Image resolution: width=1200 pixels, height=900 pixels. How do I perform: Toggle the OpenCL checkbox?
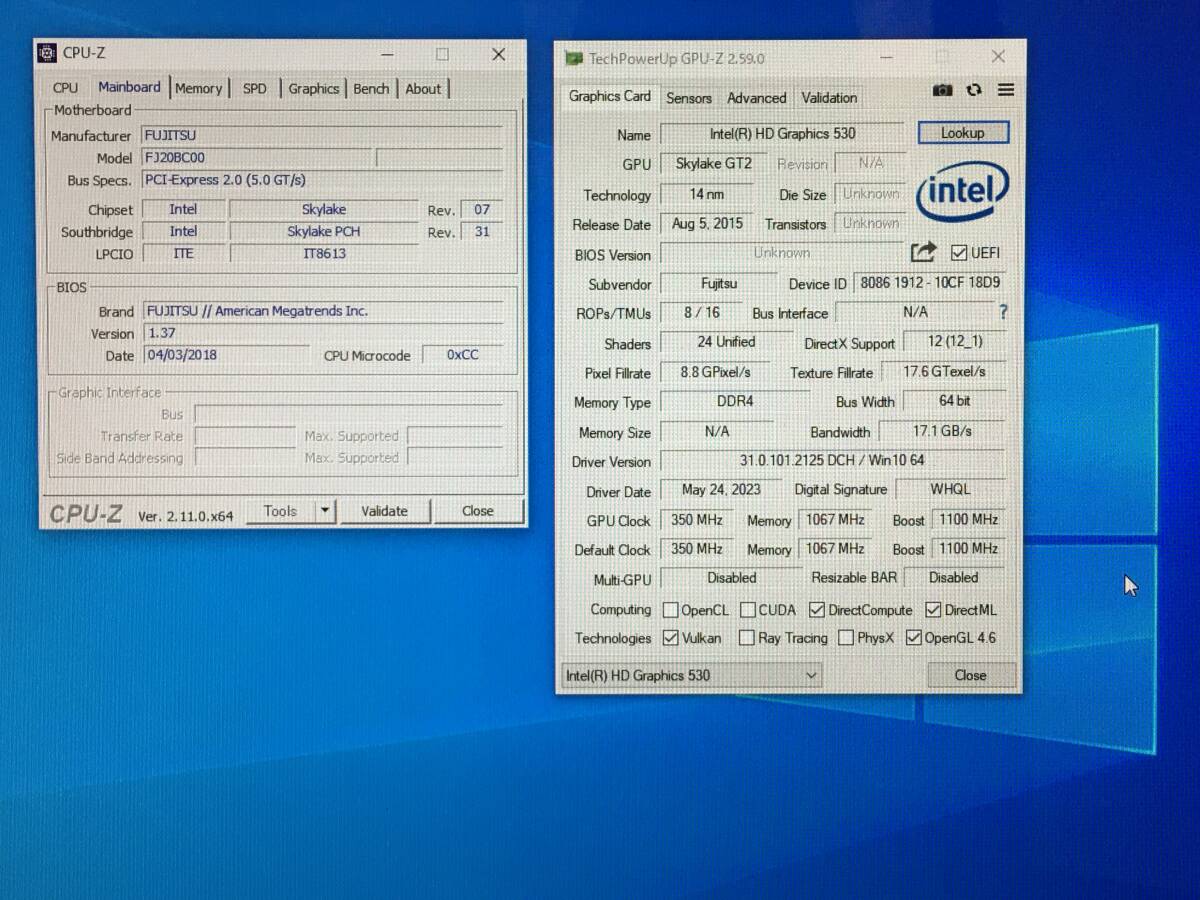click(670, 609)
